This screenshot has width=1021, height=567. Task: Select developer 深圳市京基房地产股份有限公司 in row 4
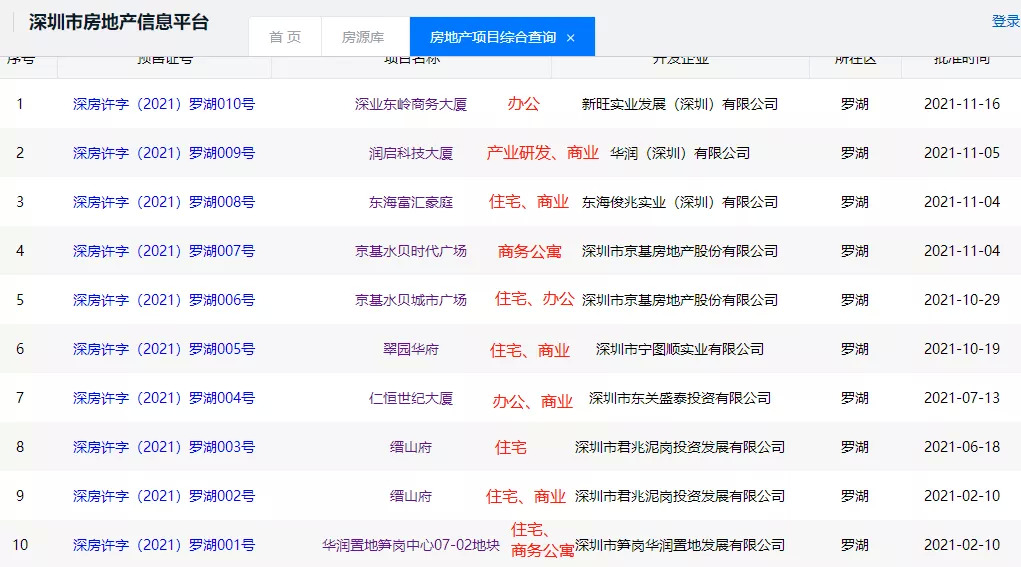[x=680, y=251]
